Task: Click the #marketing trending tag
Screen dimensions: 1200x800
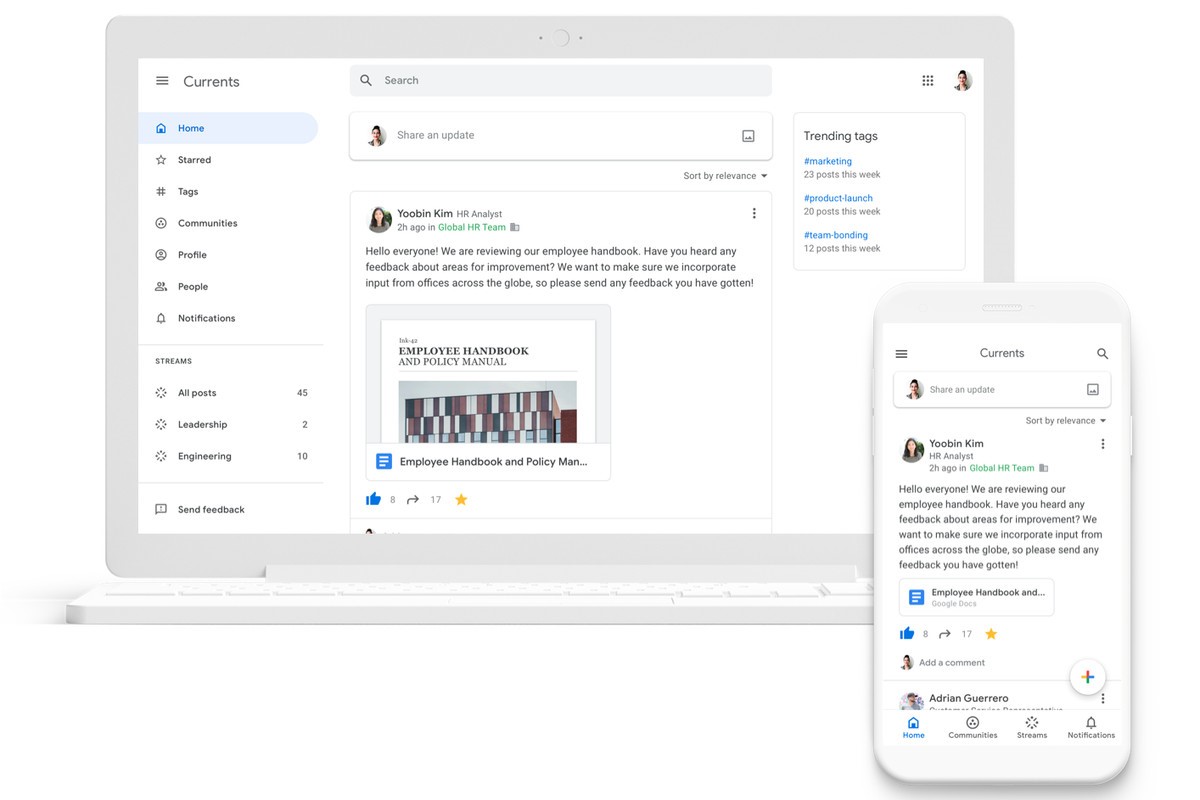Action: click(x=828, y=161)
